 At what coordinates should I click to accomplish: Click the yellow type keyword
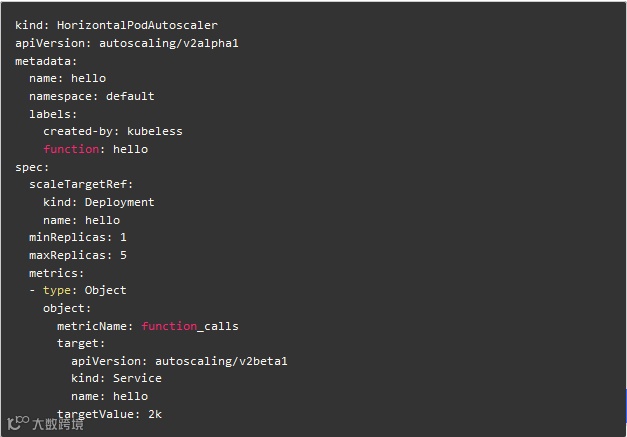click(57, 291)
